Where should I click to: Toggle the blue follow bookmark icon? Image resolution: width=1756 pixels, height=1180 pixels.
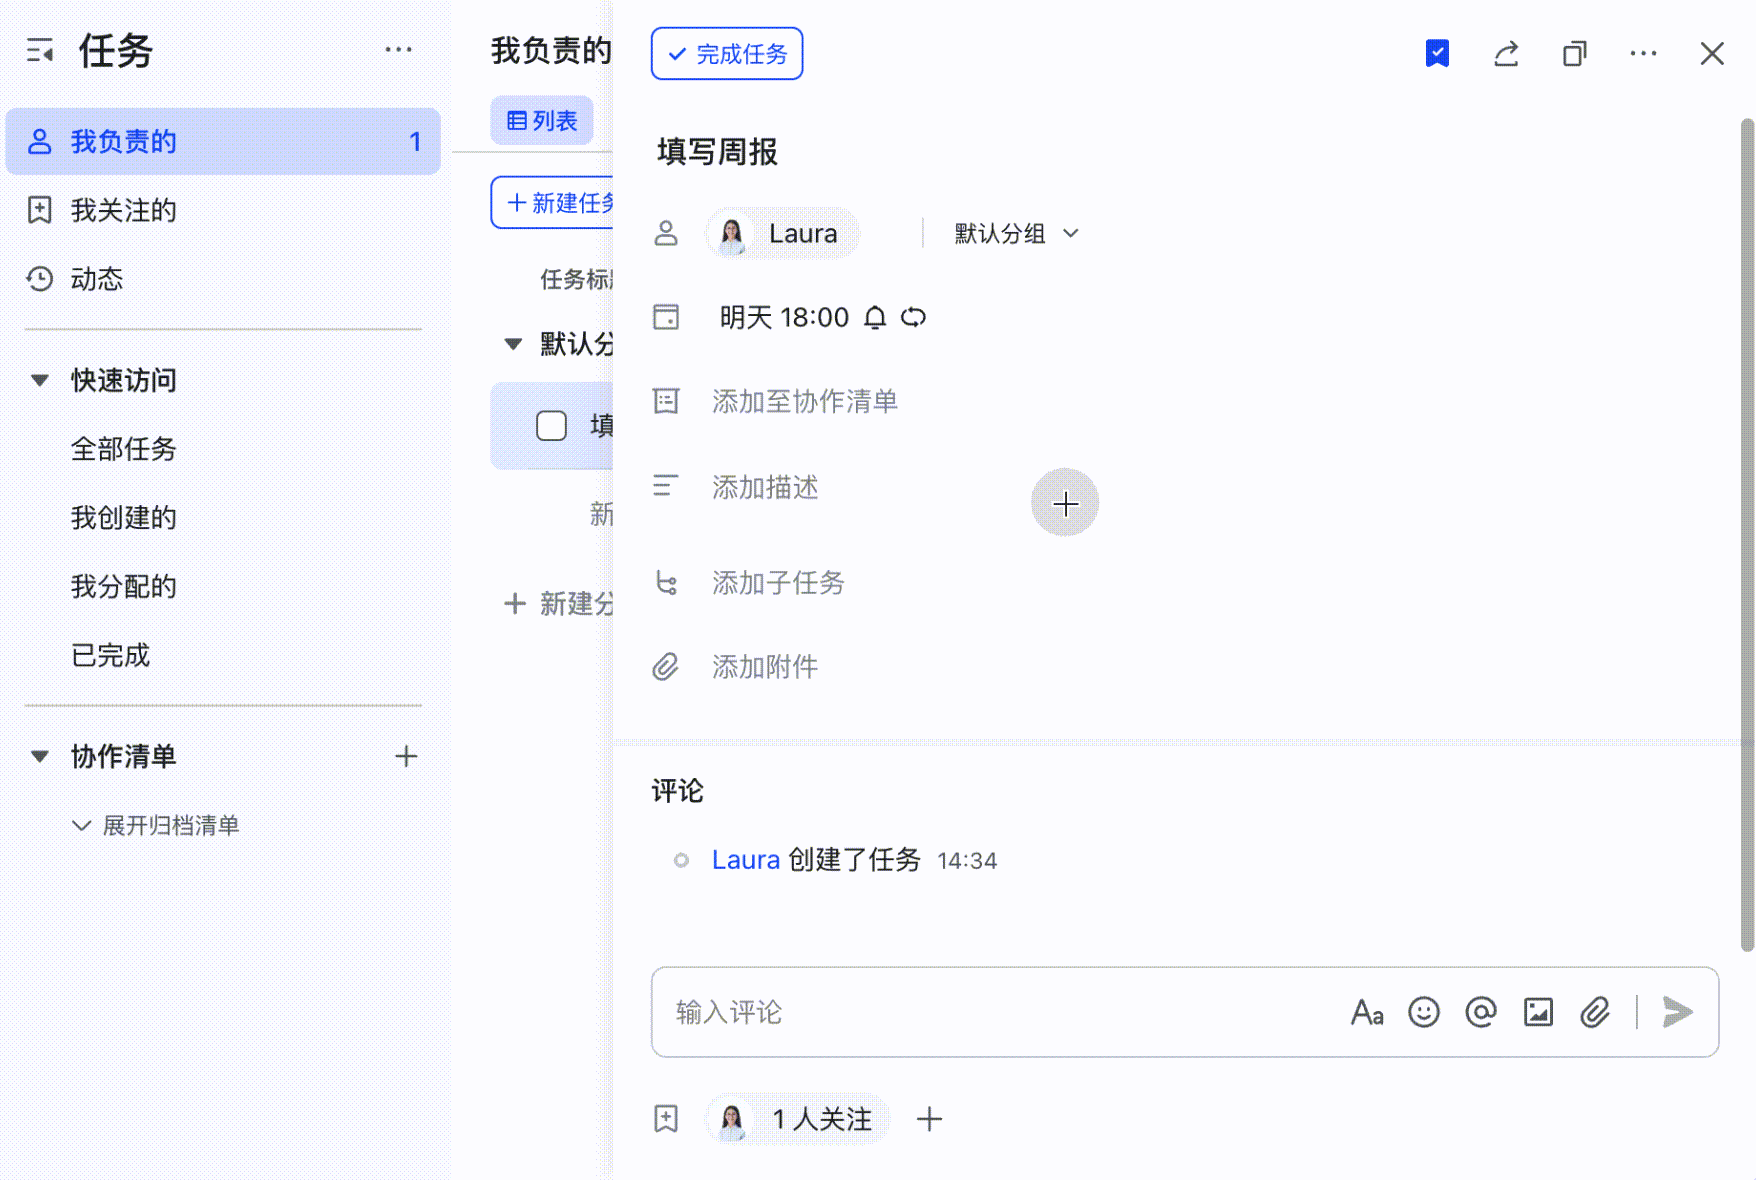tap(1437, 54)
